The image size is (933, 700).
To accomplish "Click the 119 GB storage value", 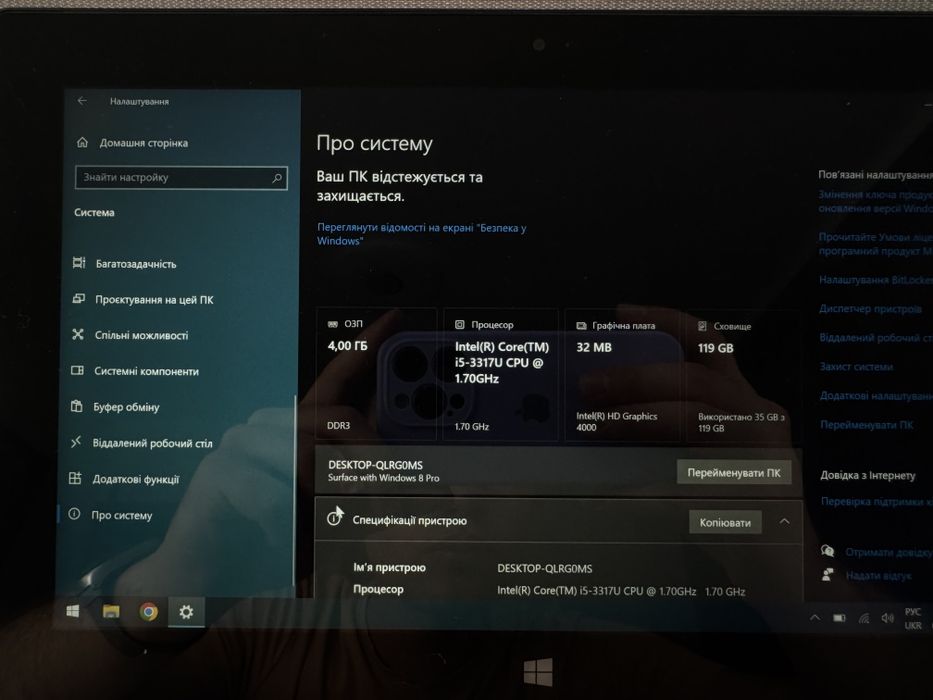I will pyautogui.click(x=716, y=348).
